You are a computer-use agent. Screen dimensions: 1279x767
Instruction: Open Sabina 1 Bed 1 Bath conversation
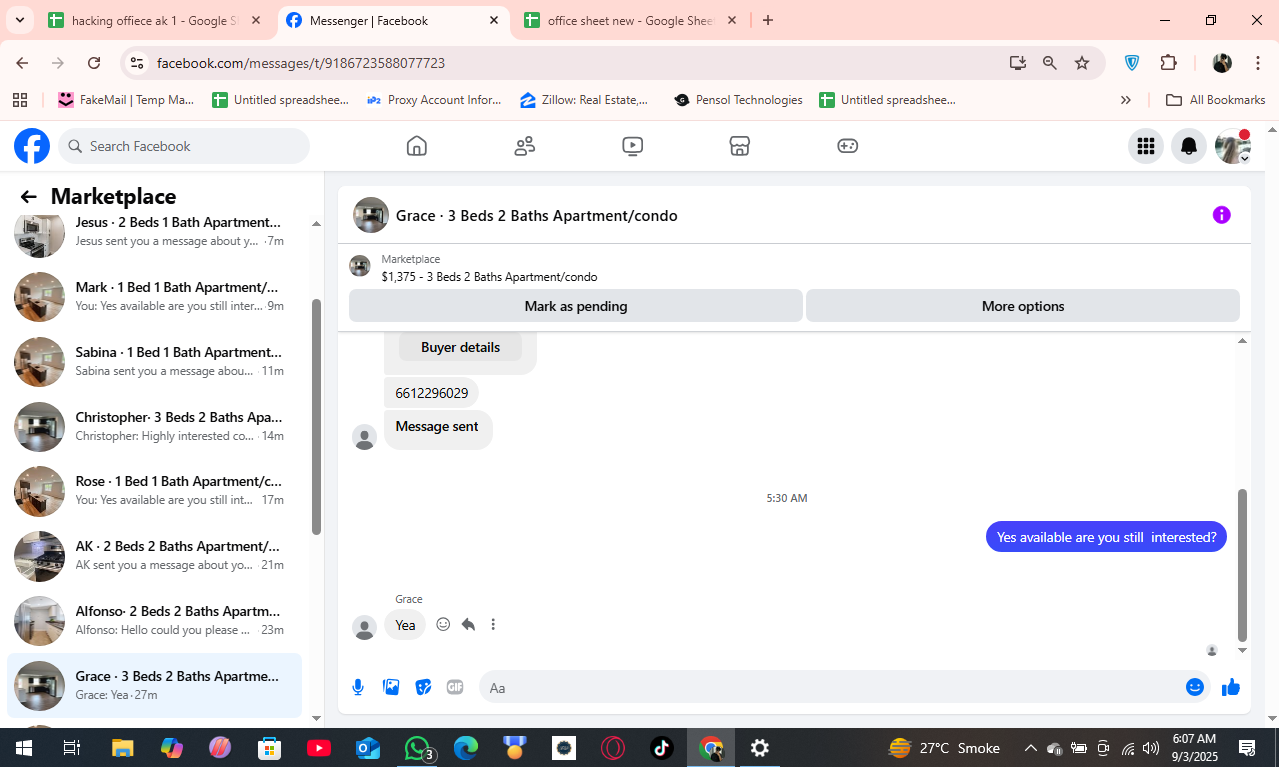click(154, 361)
